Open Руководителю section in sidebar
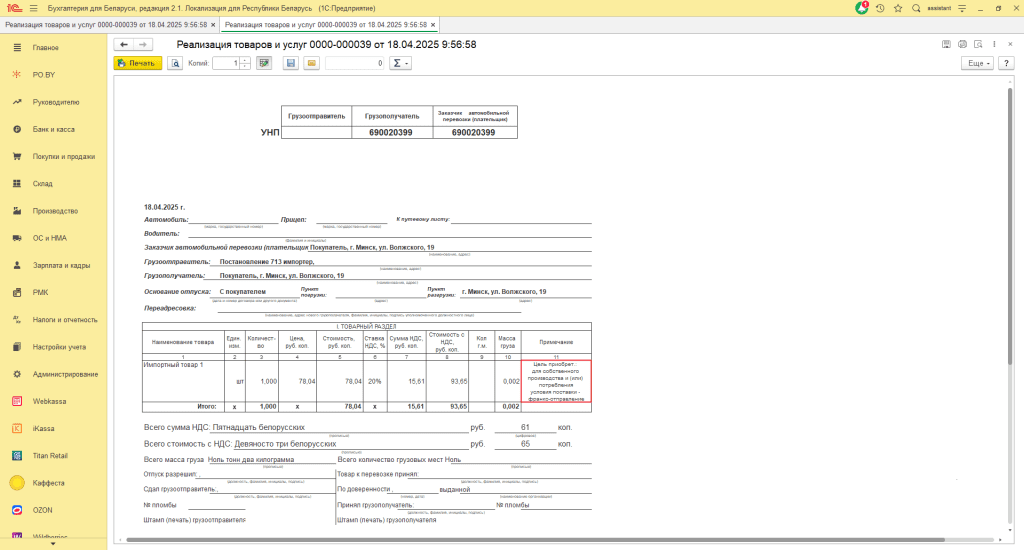1024x550 pixels. pyautogui.click(x=56, y=103)
